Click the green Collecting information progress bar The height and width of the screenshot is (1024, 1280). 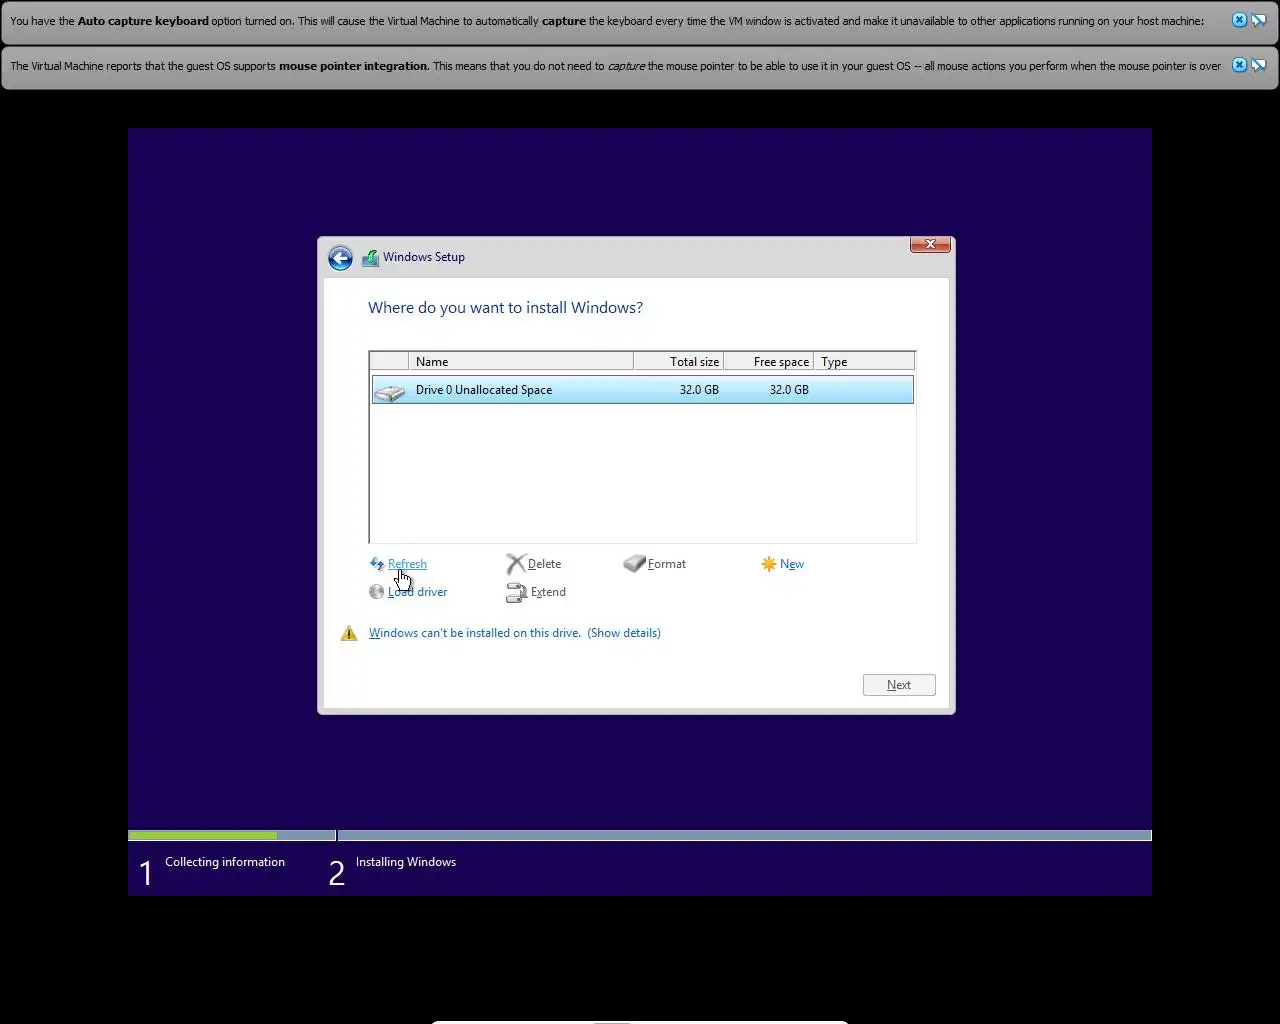point(203,835)
